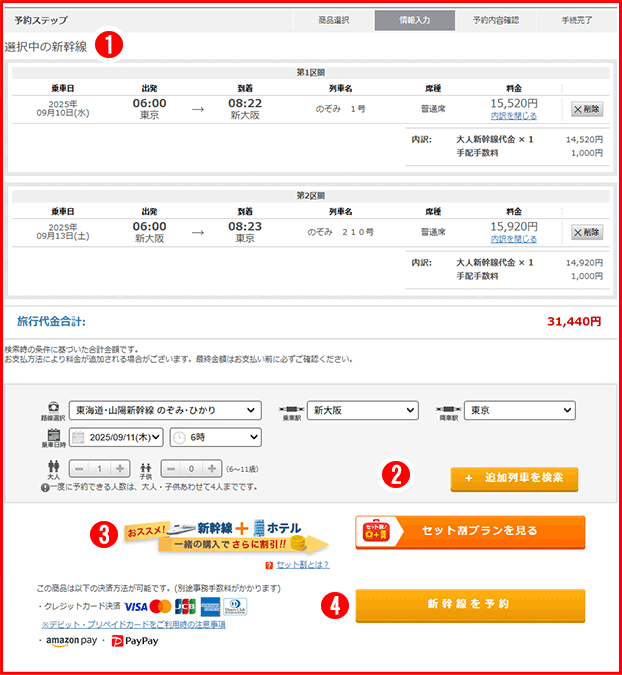Increase the adult passenger count
This screenshot has width=622, height=675.
[120, 469]
